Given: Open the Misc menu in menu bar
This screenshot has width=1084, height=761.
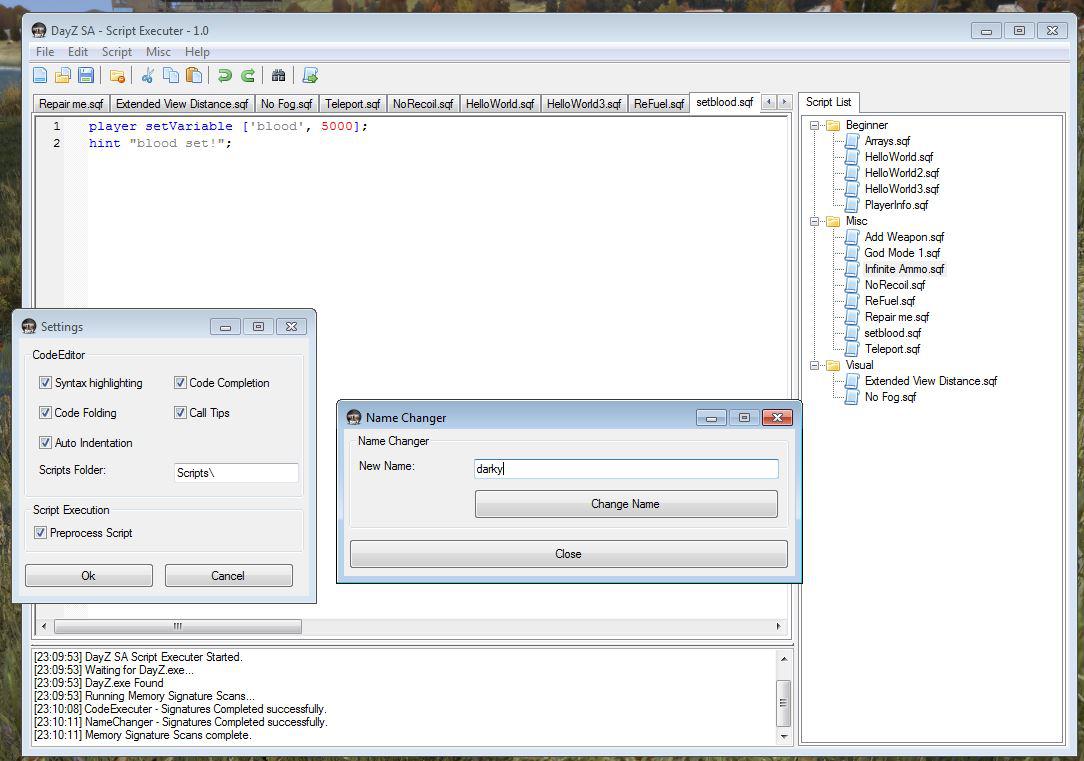Looking at the screenshot, I should pyautogui.click(x=158, y=52).
